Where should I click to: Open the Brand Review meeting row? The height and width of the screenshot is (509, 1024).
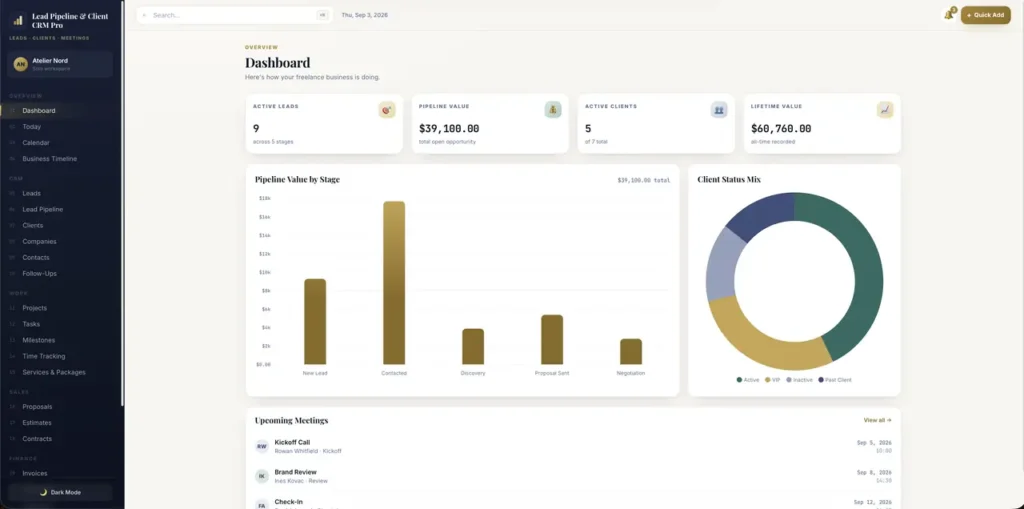(573, 476)
